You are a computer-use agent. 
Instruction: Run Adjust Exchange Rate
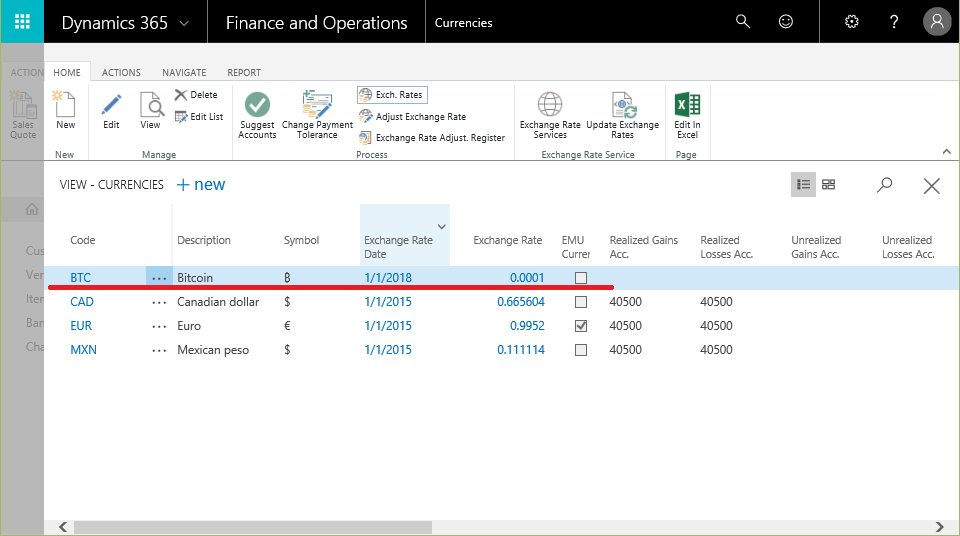(413, 116)
